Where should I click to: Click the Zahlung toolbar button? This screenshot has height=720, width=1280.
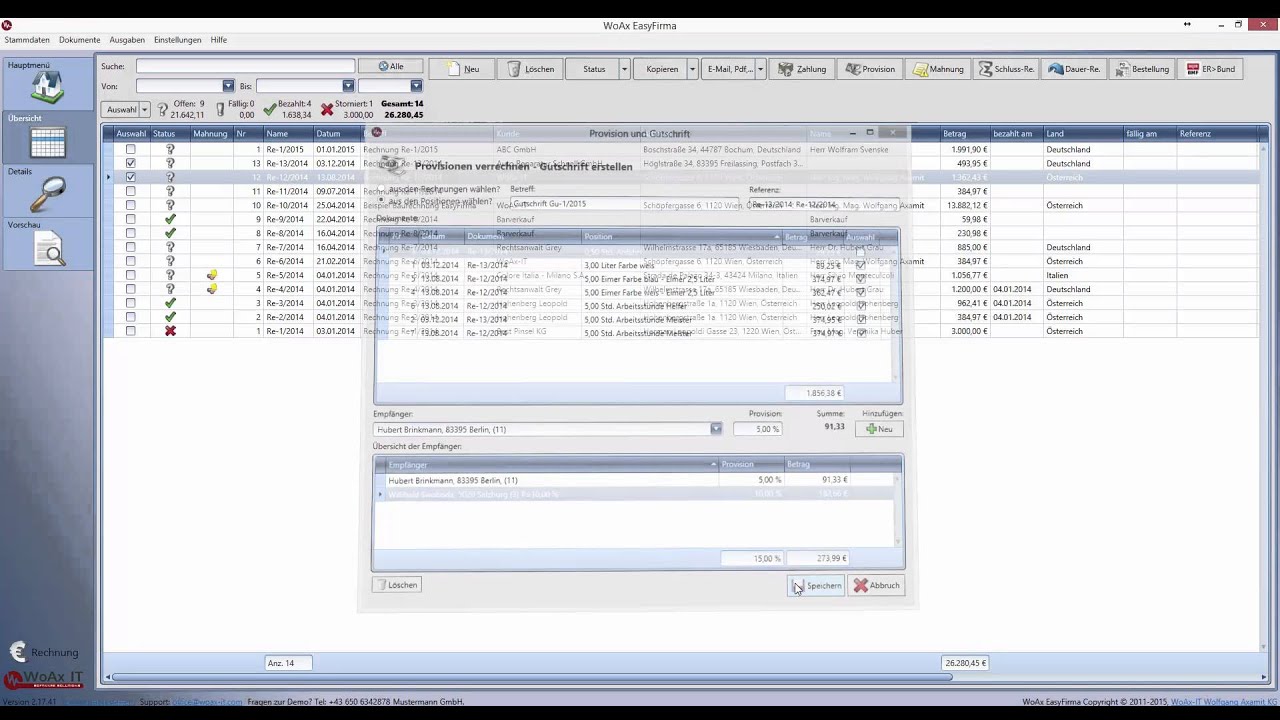click(802, 69)
